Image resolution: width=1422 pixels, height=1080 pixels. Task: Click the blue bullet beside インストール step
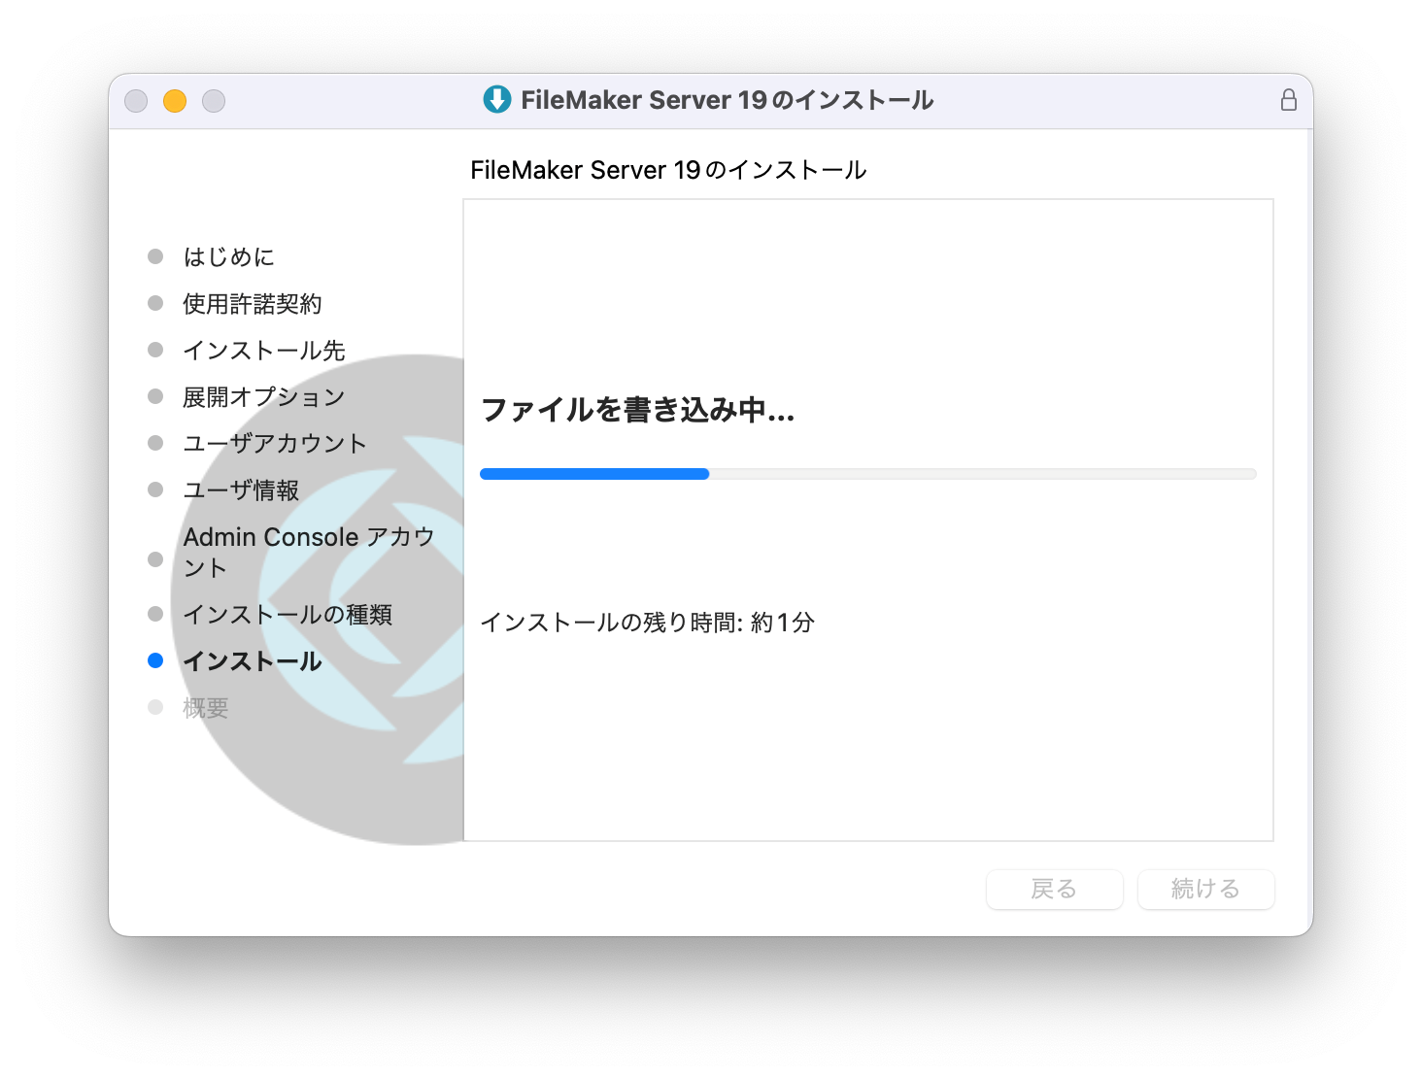[155, 660]
